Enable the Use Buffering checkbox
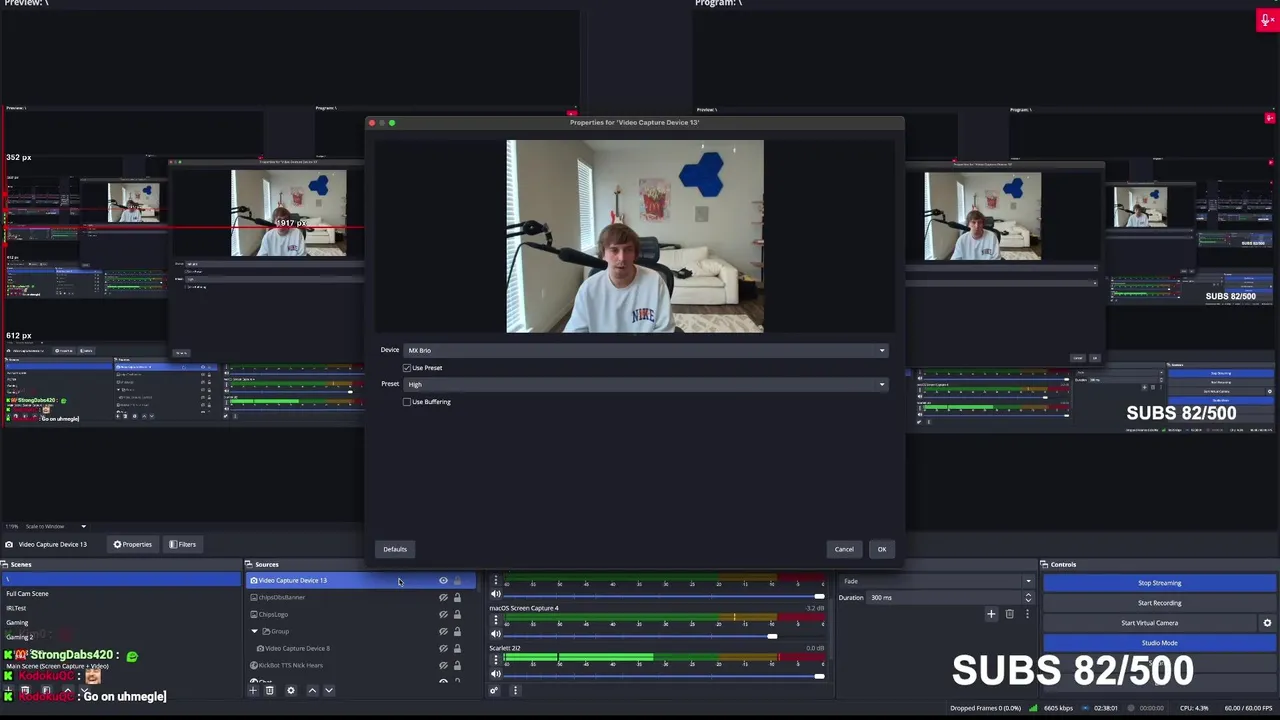 pos(407,402)
